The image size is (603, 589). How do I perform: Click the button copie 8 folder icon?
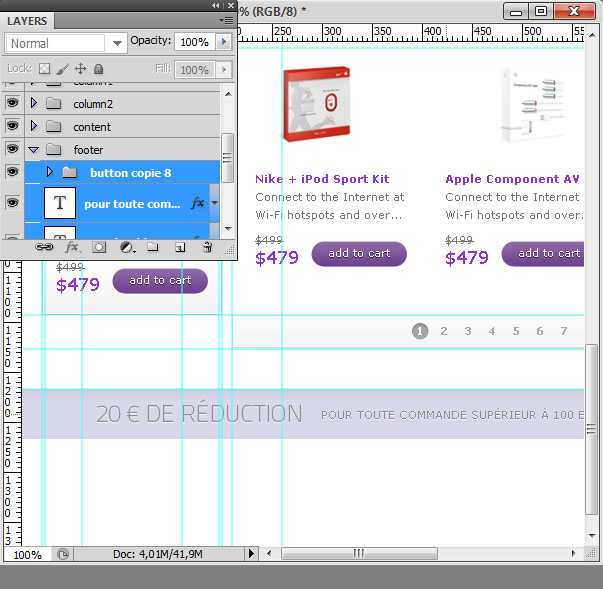tap(70, 172)
